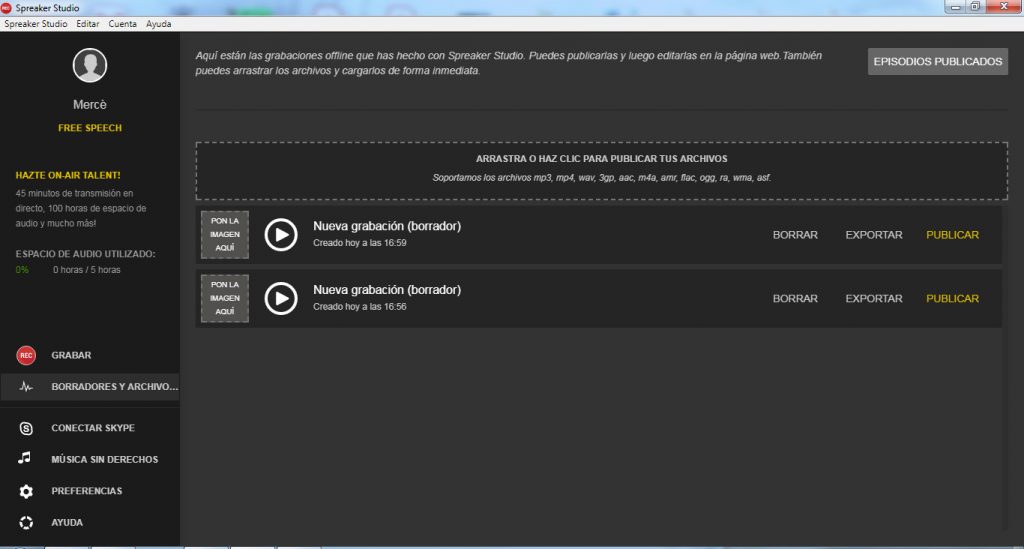Click the Skype icon in sidebar
Viewport: 1024px width, 549px height.
coord(26,428)
